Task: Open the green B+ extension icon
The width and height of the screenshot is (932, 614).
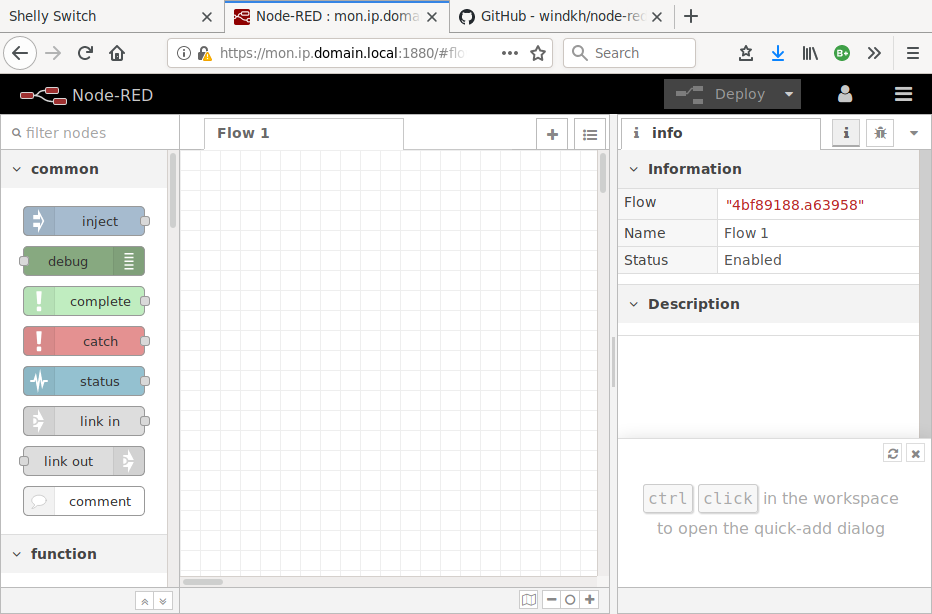Action: tap(842, 53)
